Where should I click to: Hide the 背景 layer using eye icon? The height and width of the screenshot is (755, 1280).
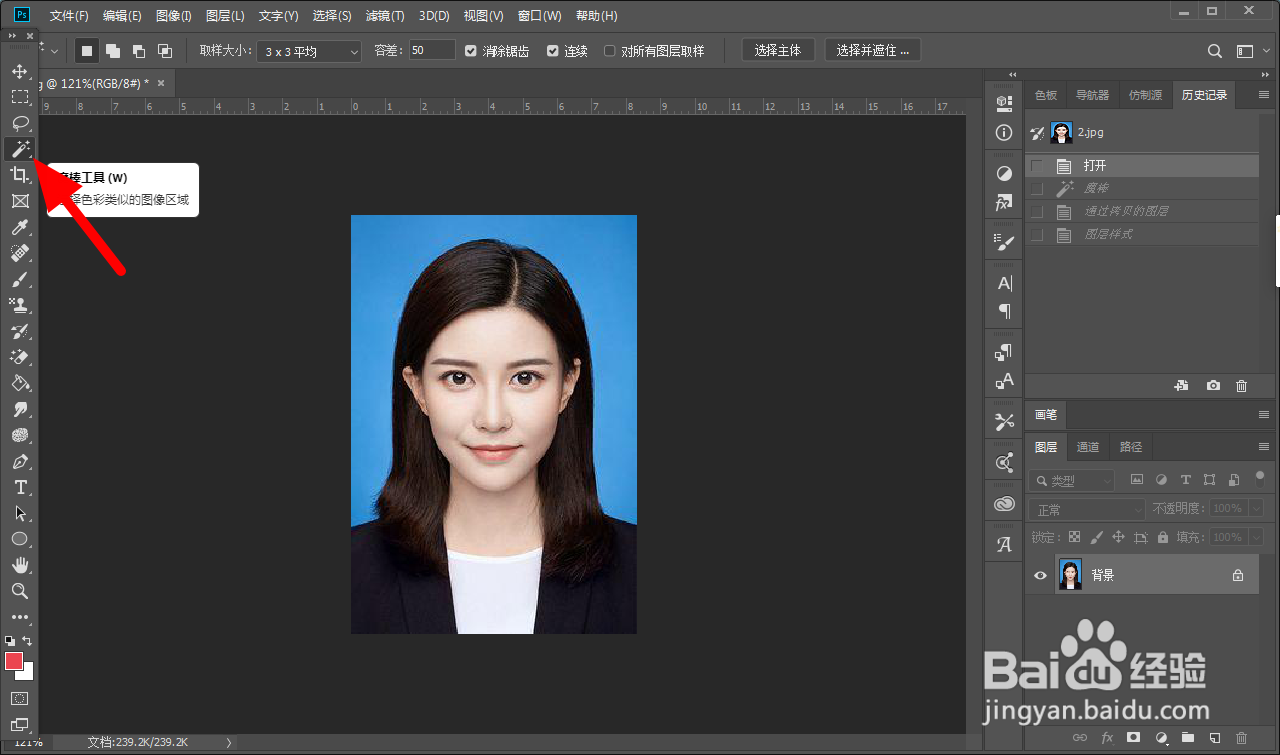point(1040,575)
